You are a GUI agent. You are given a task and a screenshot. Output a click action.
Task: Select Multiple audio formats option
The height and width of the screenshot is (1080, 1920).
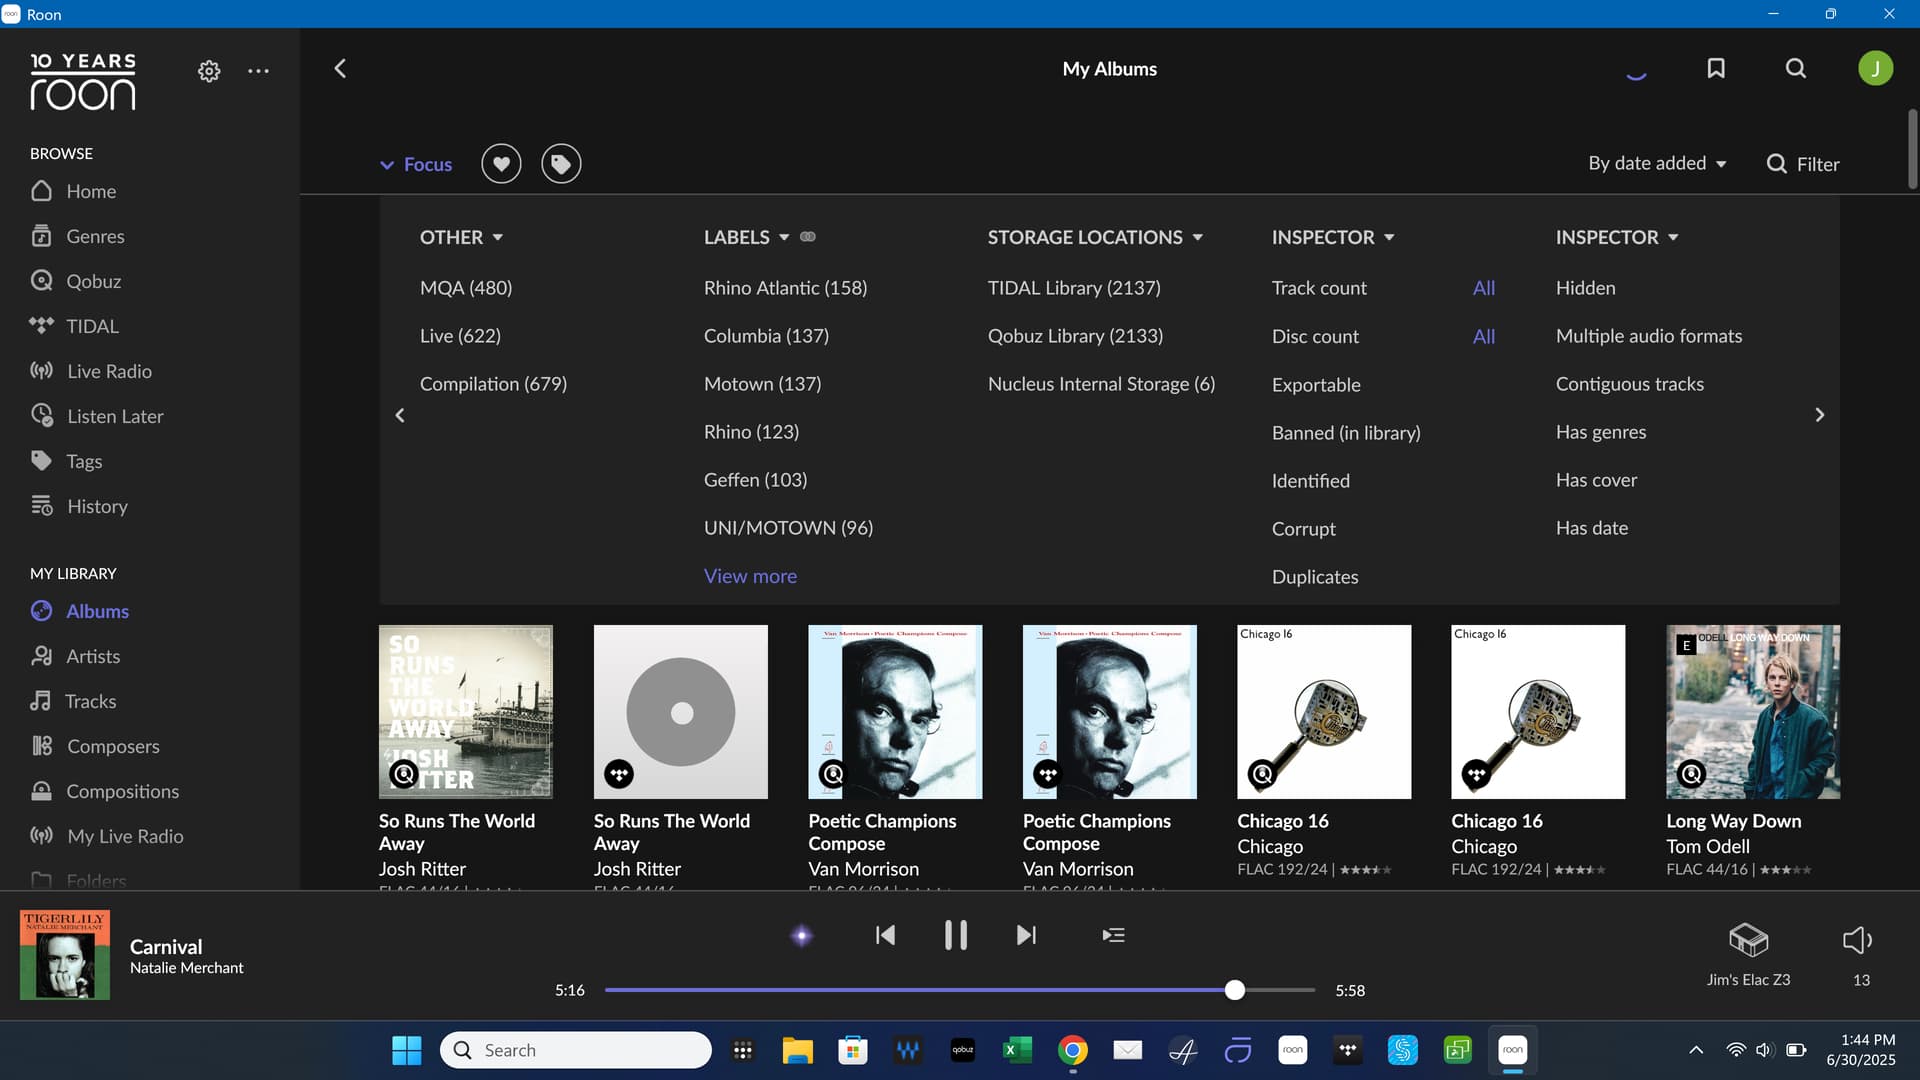1649,336
